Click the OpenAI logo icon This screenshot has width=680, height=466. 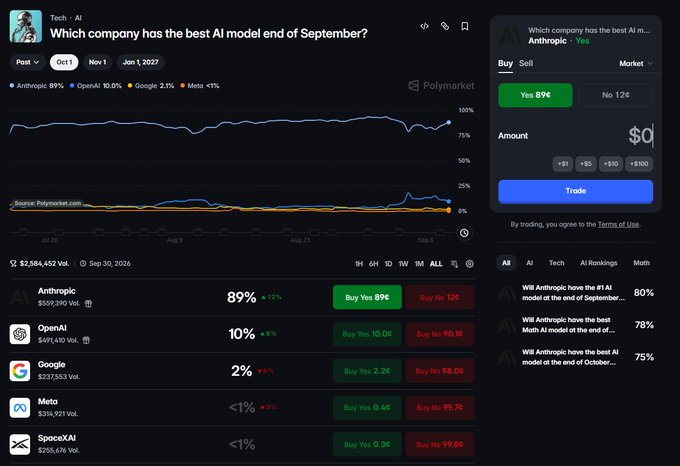coord(20,334)
